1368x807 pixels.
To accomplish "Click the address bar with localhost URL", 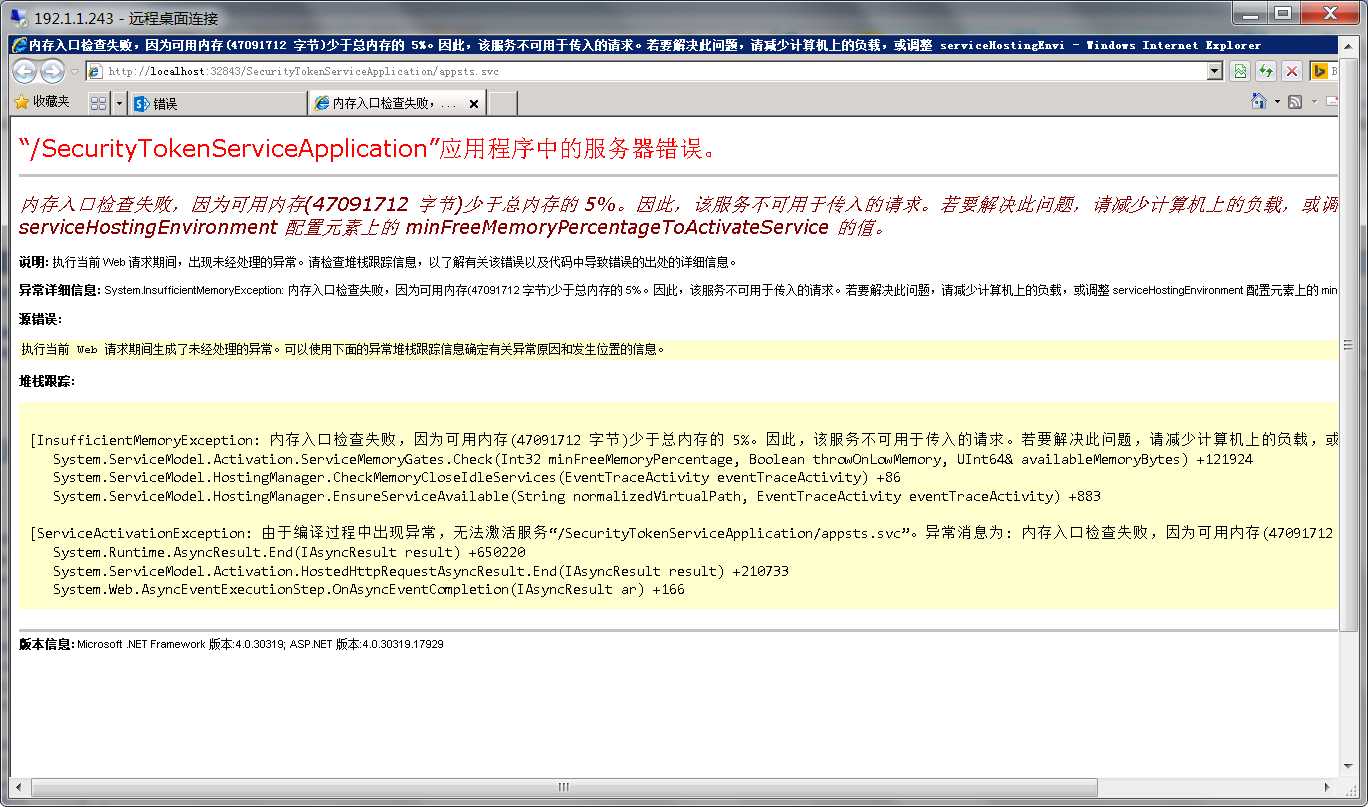I will [646, 71].
